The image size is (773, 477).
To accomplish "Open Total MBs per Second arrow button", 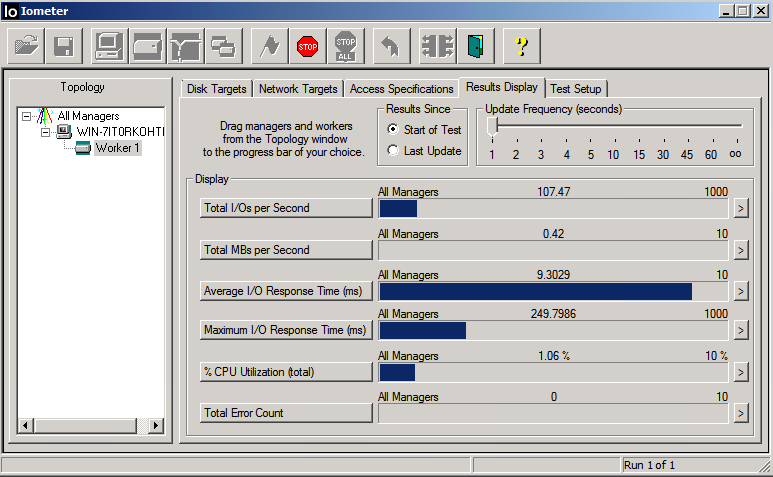I will 740,250.
